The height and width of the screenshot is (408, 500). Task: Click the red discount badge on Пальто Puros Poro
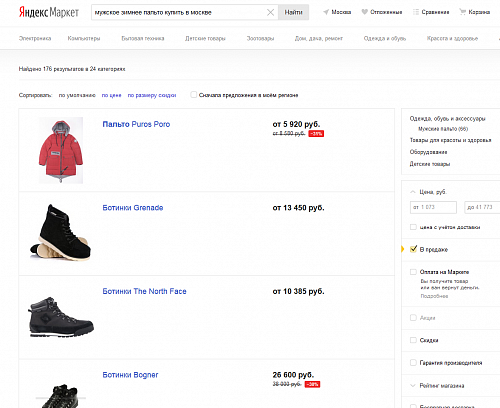coord(316,134)
